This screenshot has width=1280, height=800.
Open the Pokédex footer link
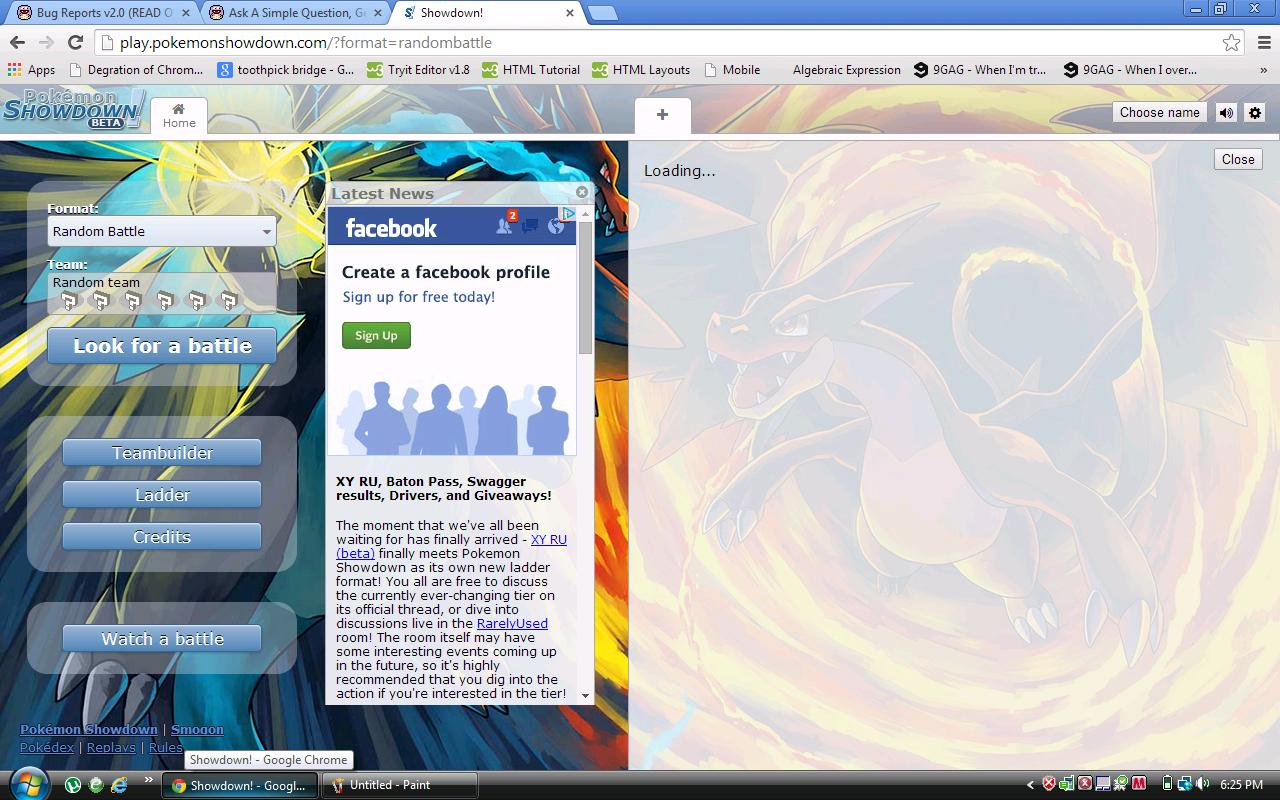click(x=47, y=747)
